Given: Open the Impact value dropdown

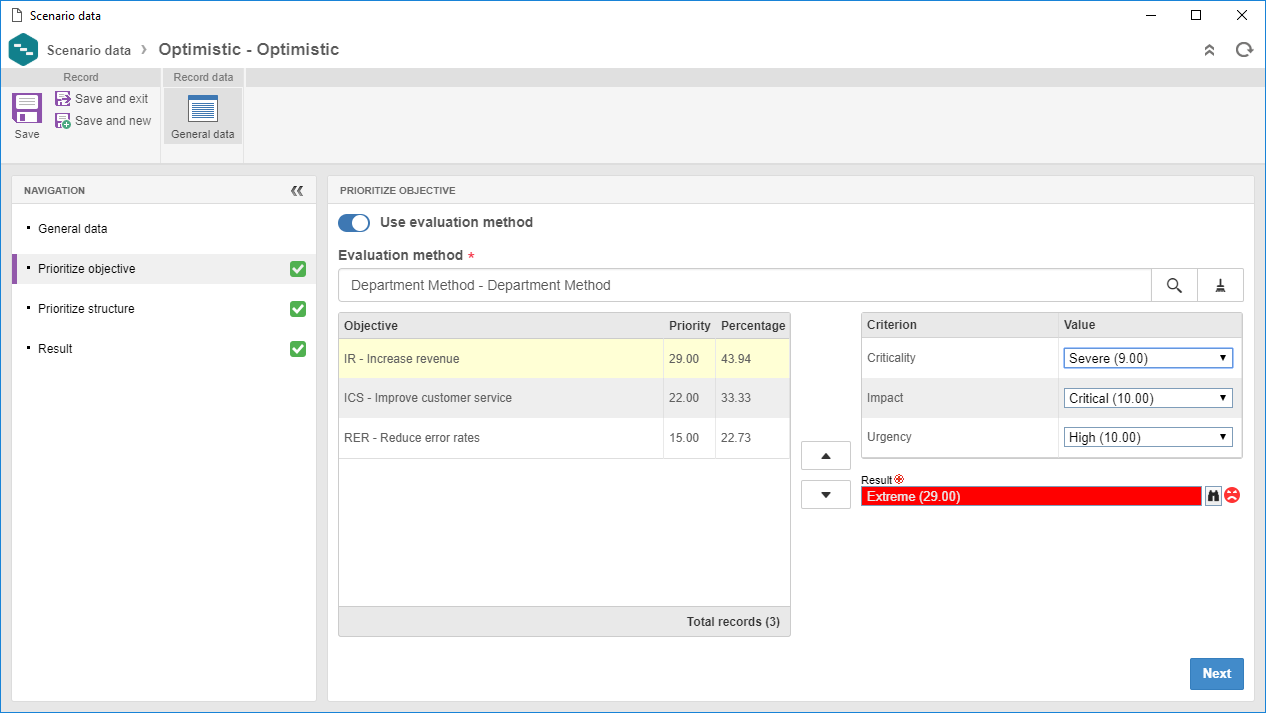Looking at the screenshot, I should (x=1148, y=398).
